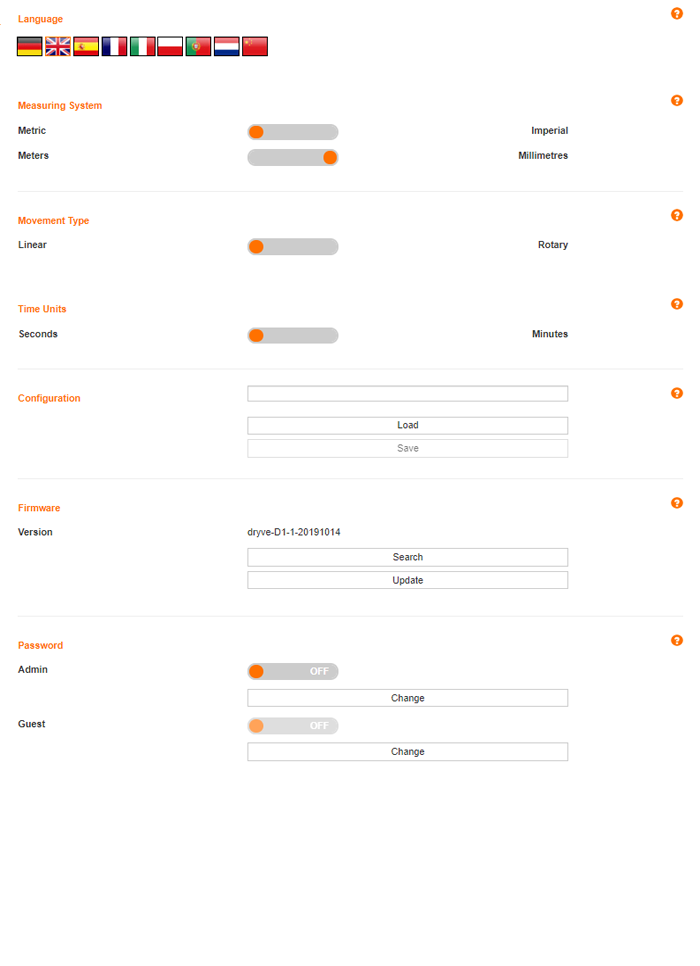Click the Configuration heading

[49, 398]
